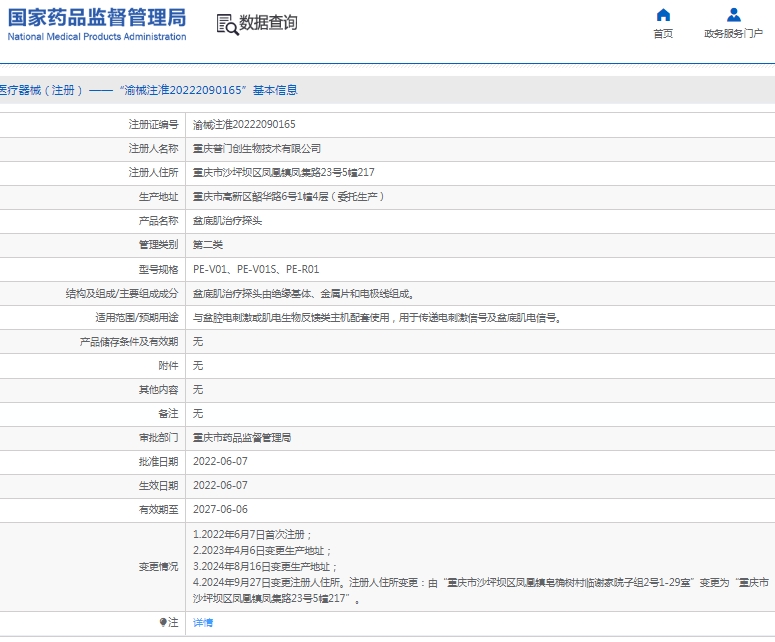This screenshot has width=775, height=642.
Task: Click the 产品名称 field label
Action: coord(158,221)
